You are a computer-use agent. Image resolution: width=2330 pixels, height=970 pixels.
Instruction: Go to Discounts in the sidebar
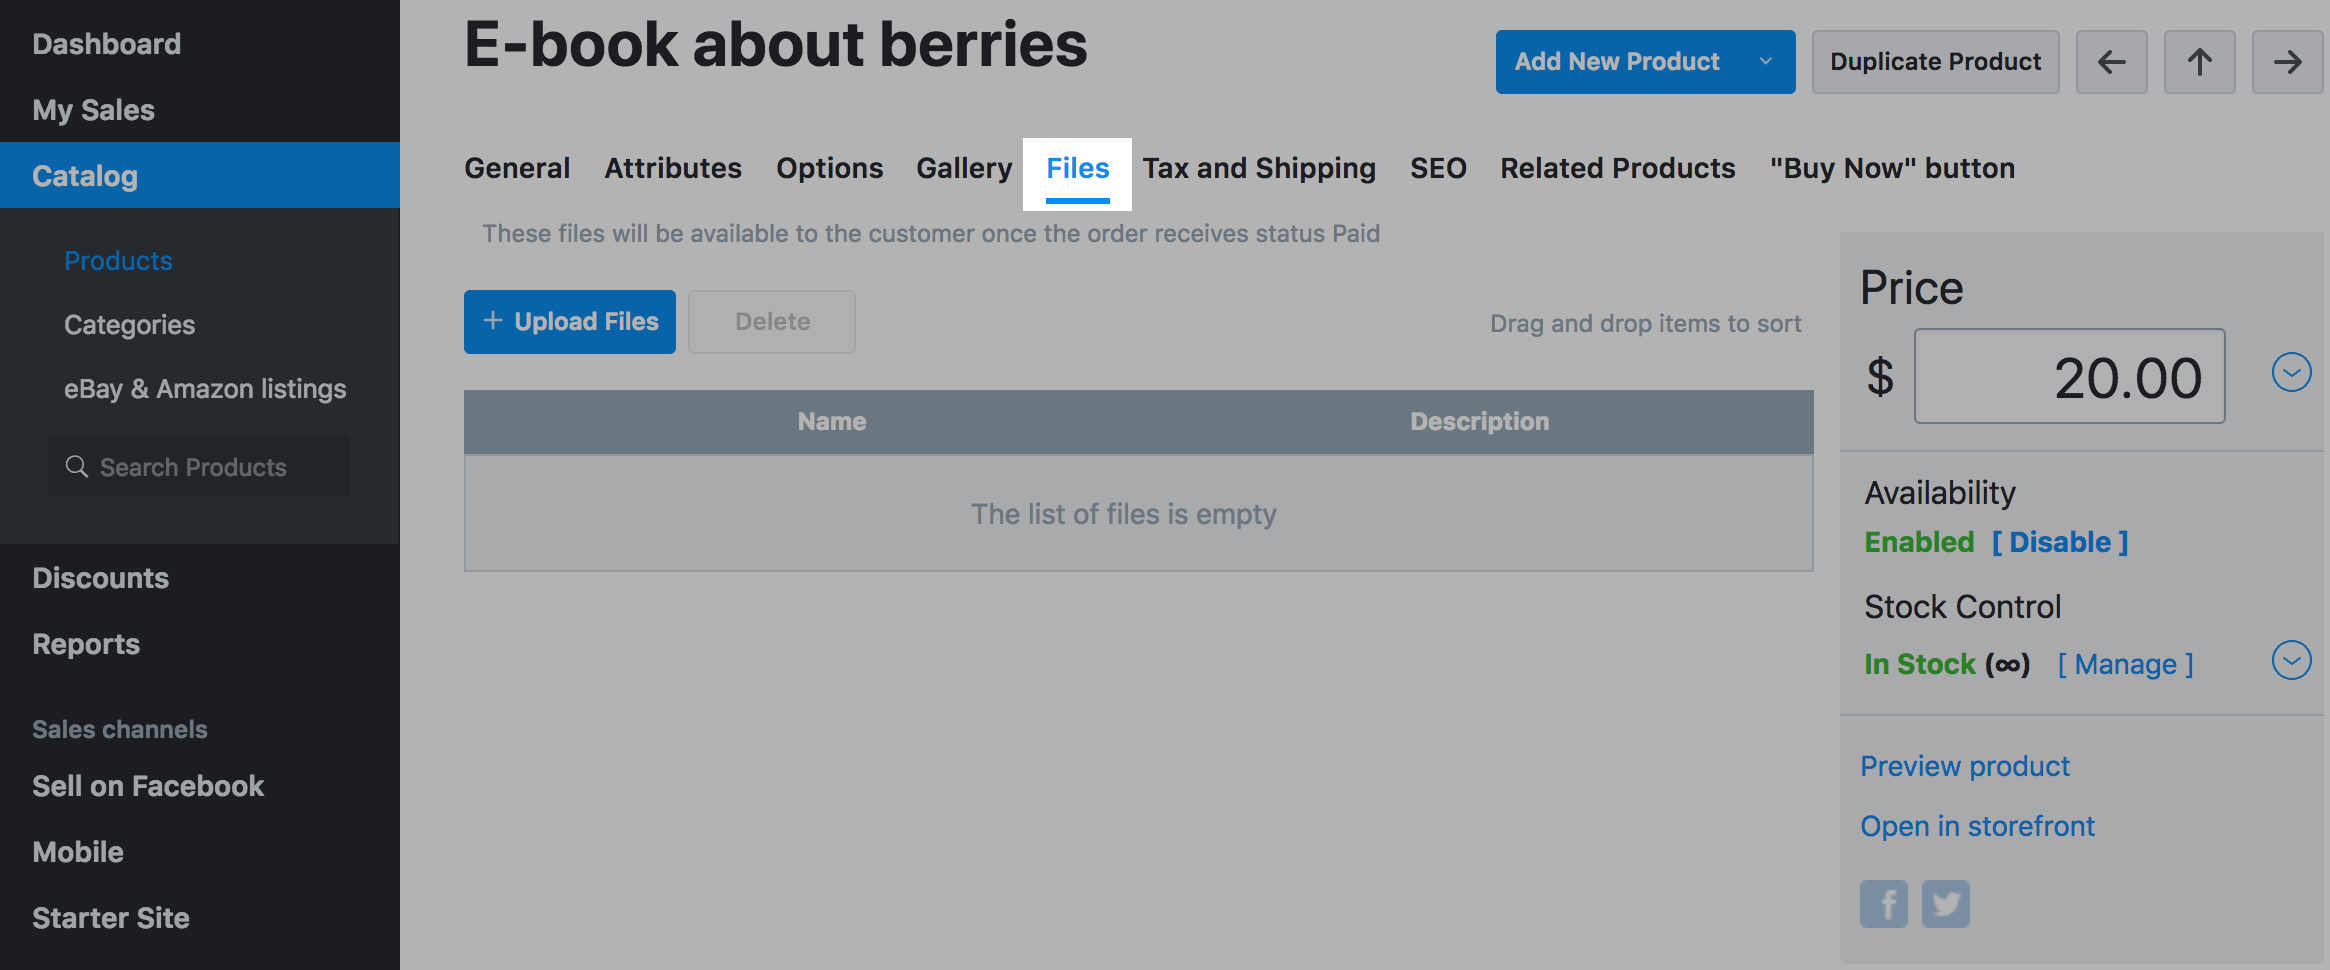[101, 578]
